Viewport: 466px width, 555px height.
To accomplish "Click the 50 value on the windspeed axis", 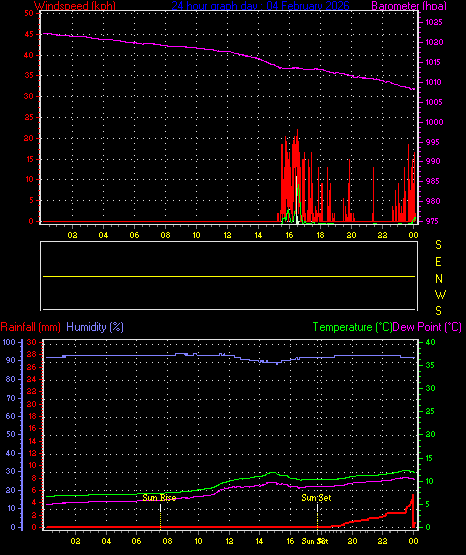I will click(29, 13).
